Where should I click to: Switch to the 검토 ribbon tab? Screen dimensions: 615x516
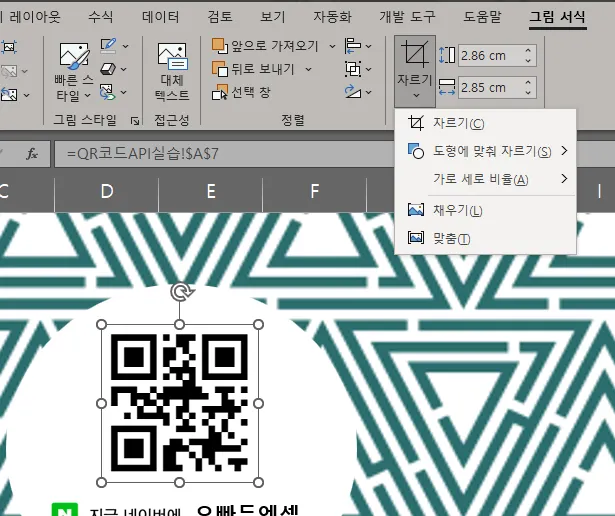tap(220, 17)
